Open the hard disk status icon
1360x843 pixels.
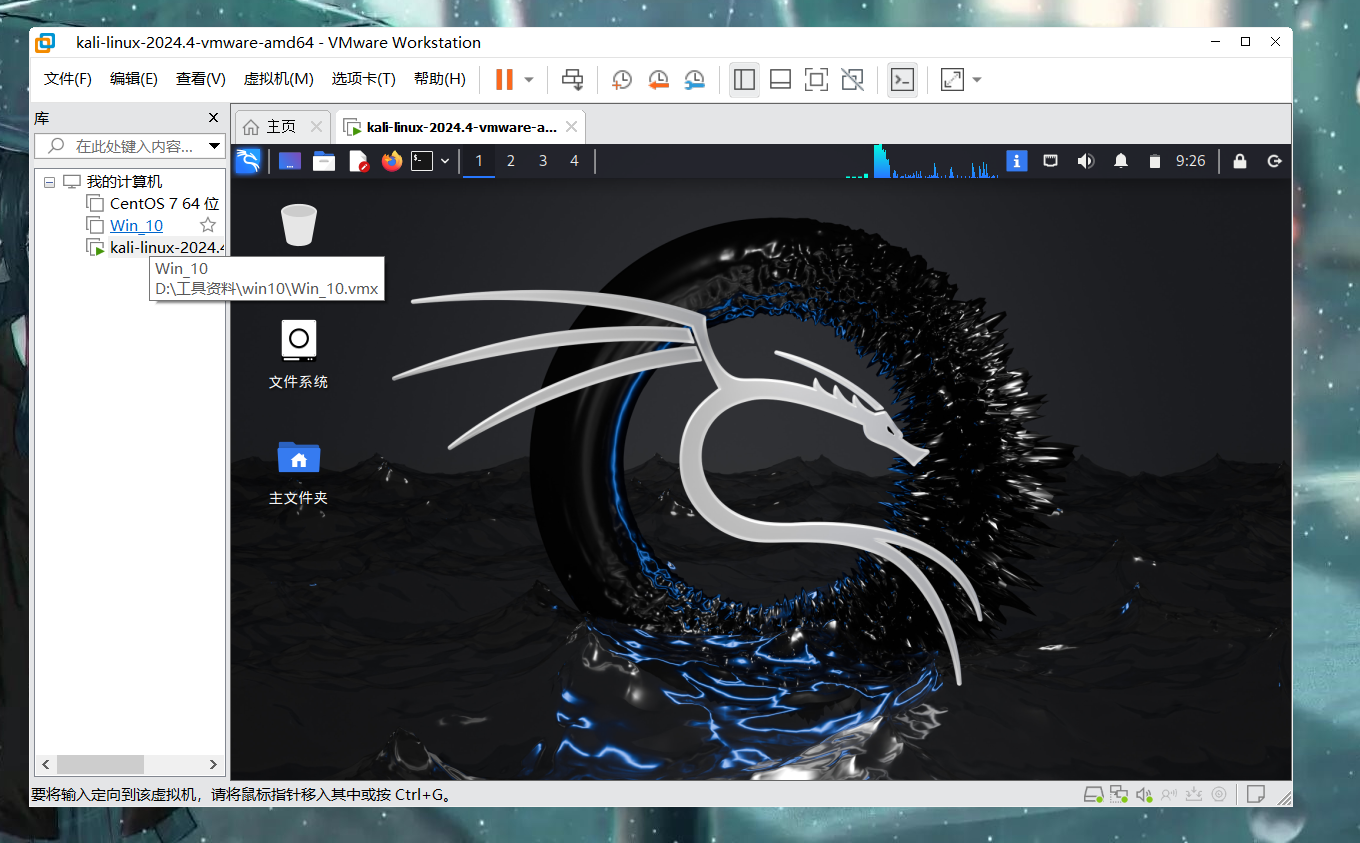click(x=1094, y=795)
